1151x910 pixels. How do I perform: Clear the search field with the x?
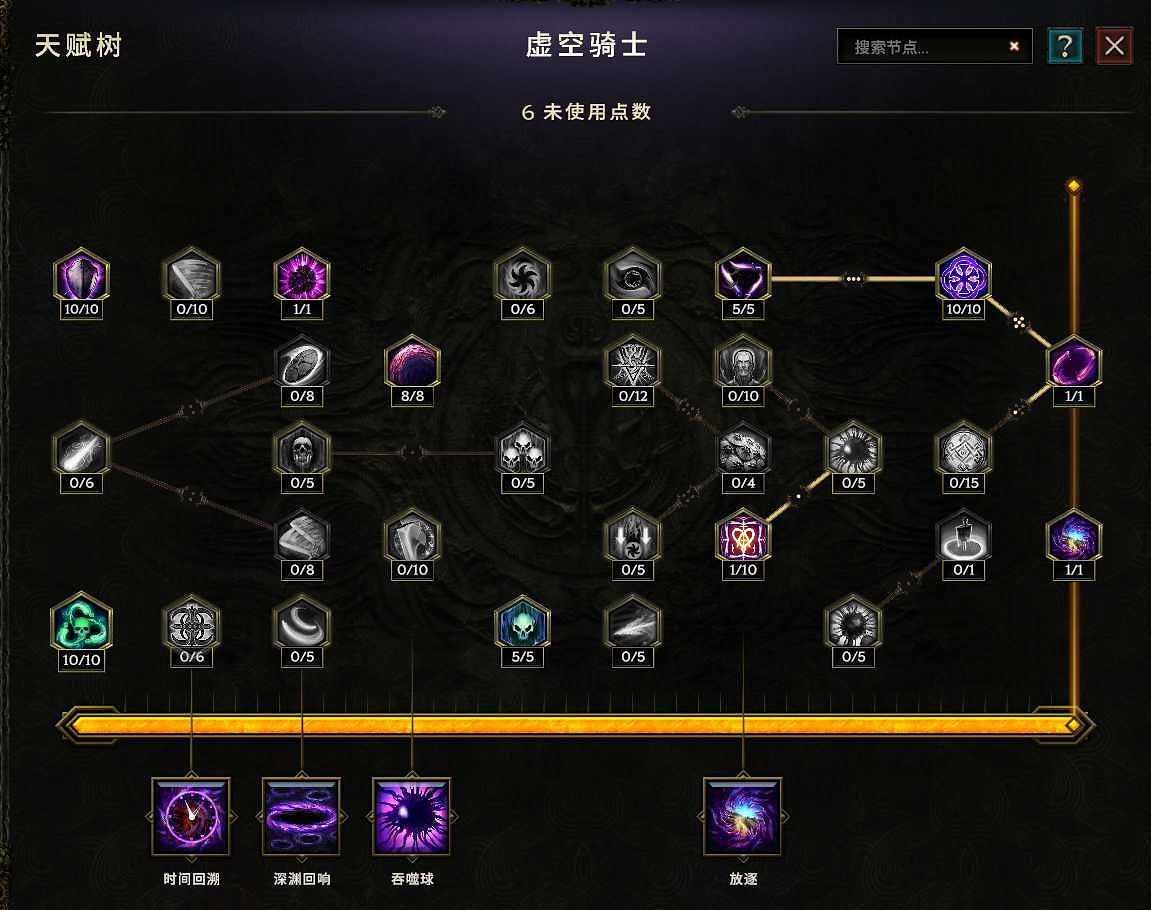(x=1014, y=46)
